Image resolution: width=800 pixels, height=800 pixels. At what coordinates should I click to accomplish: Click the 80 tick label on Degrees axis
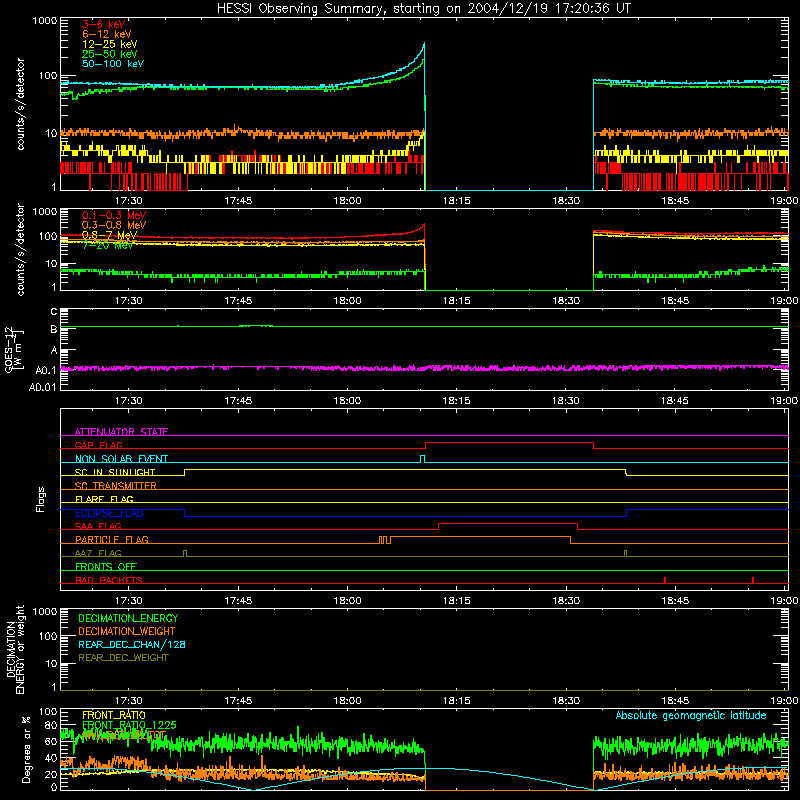51,725
